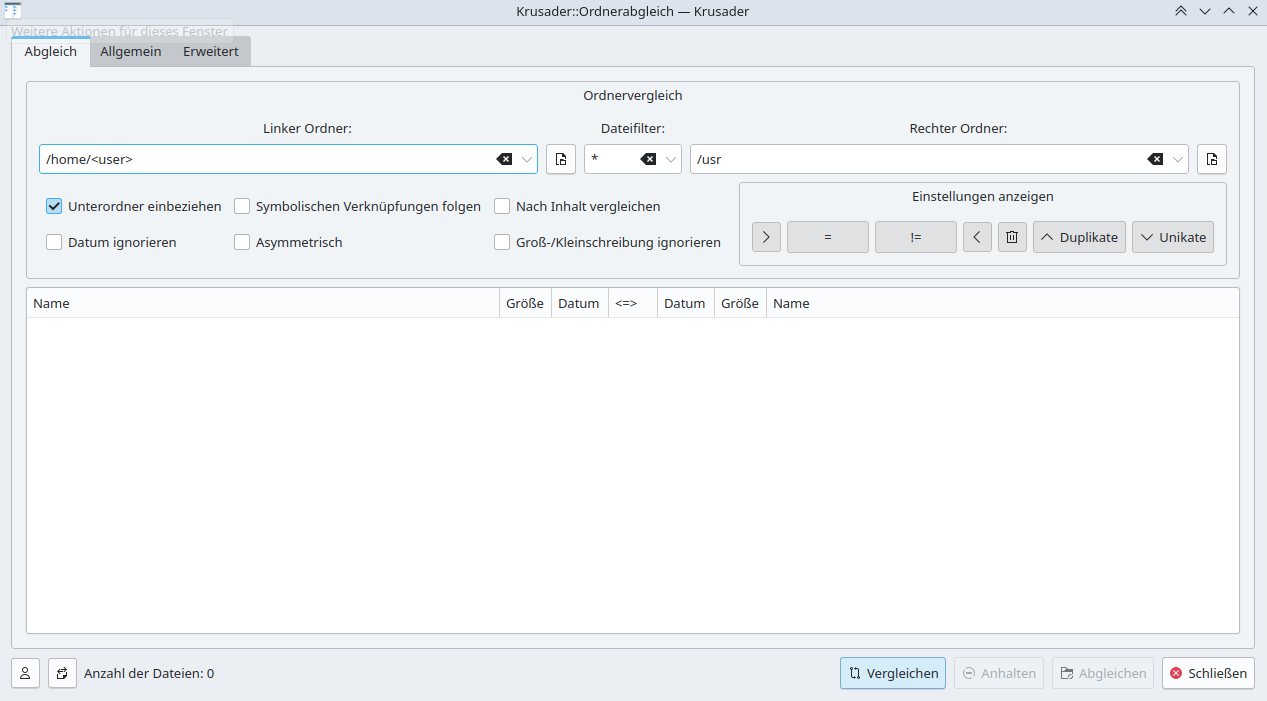The width and height of the screenshot is (1267, 701).
Task: Click the swap sides icon button
Action: (62, 673)
